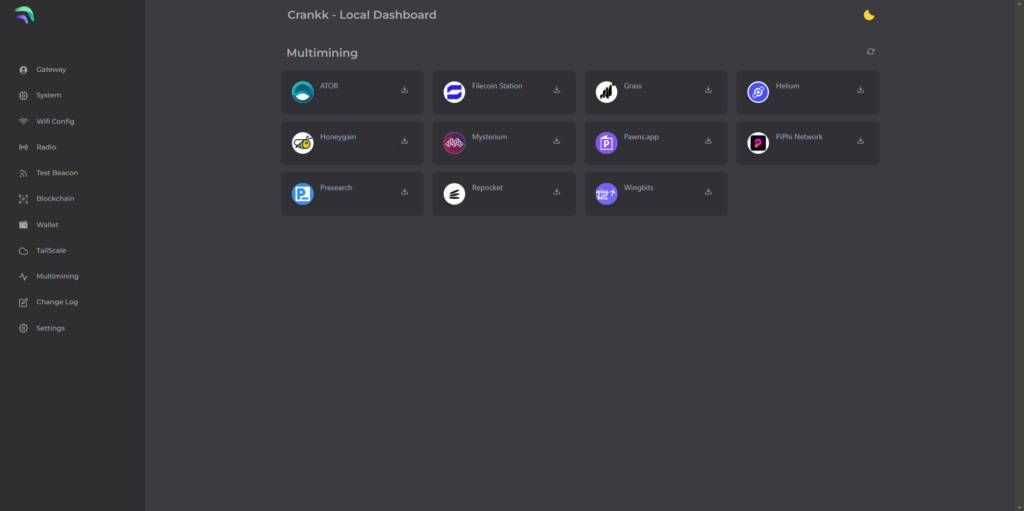The height and width of the screenshot is (511, 1024).
Task: Click the Filecoin Station logo
Action: (454, 92)
